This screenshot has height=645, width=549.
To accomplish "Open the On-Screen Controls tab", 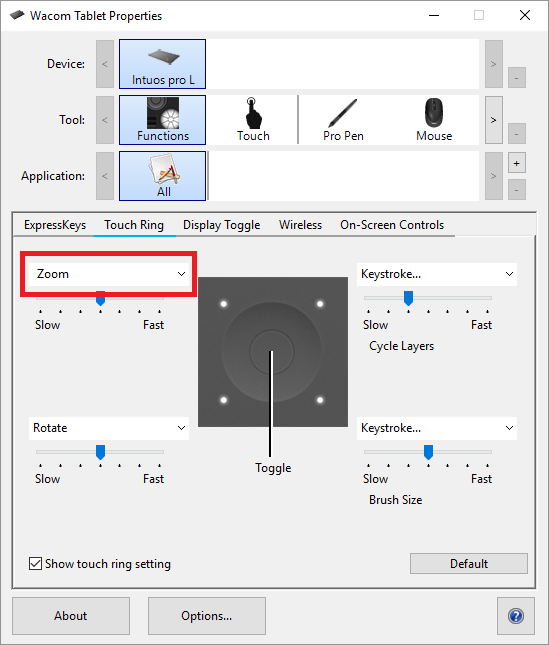I will (x=392, y=225).
